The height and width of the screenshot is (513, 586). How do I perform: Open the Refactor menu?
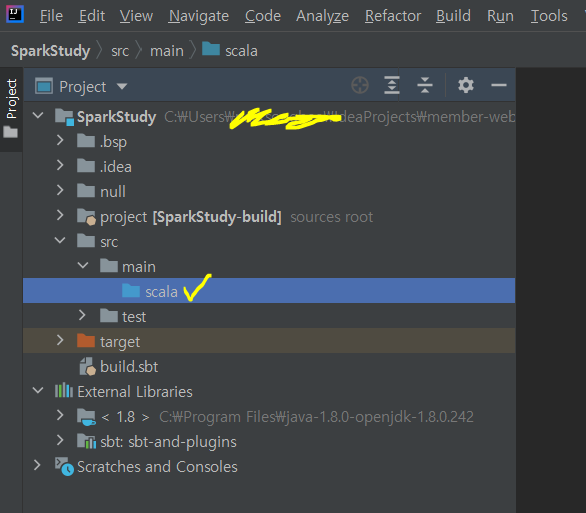(x=393, y=16)
